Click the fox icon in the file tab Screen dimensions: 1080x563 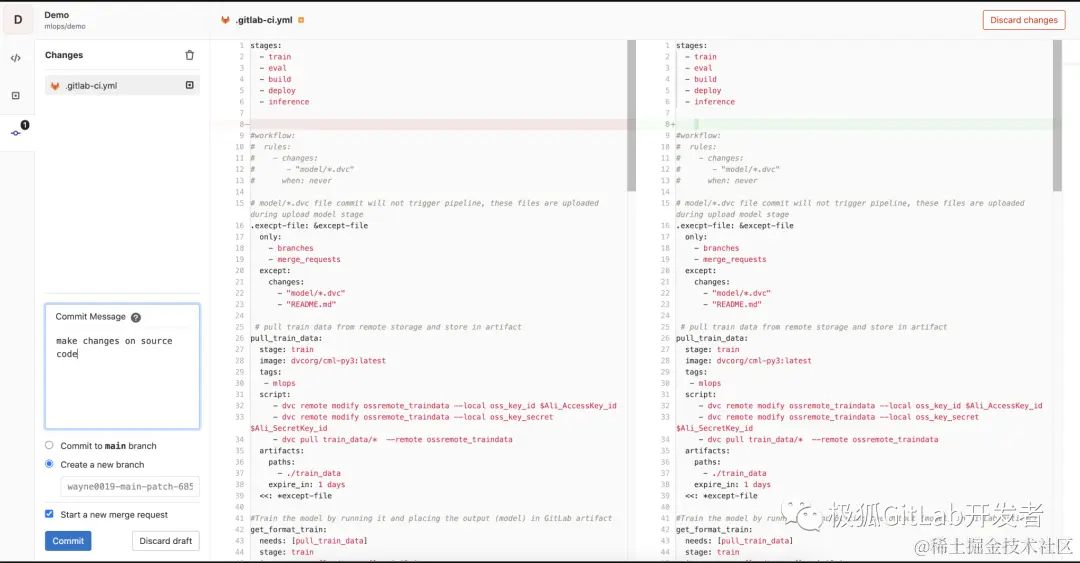pyautogui.click(x=225, y=20)
